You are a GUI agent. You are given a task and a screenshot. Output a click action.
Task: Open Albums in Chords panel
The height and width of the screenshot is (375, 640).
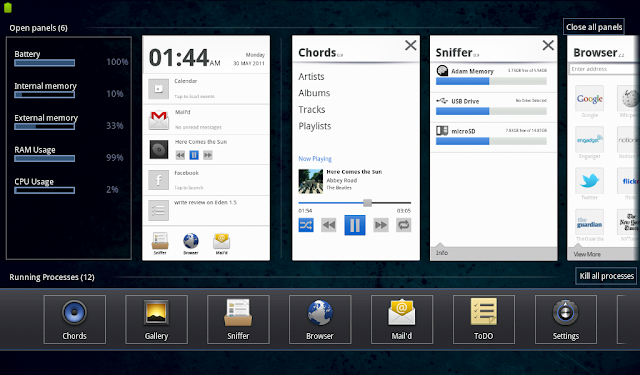pos(314,93)
